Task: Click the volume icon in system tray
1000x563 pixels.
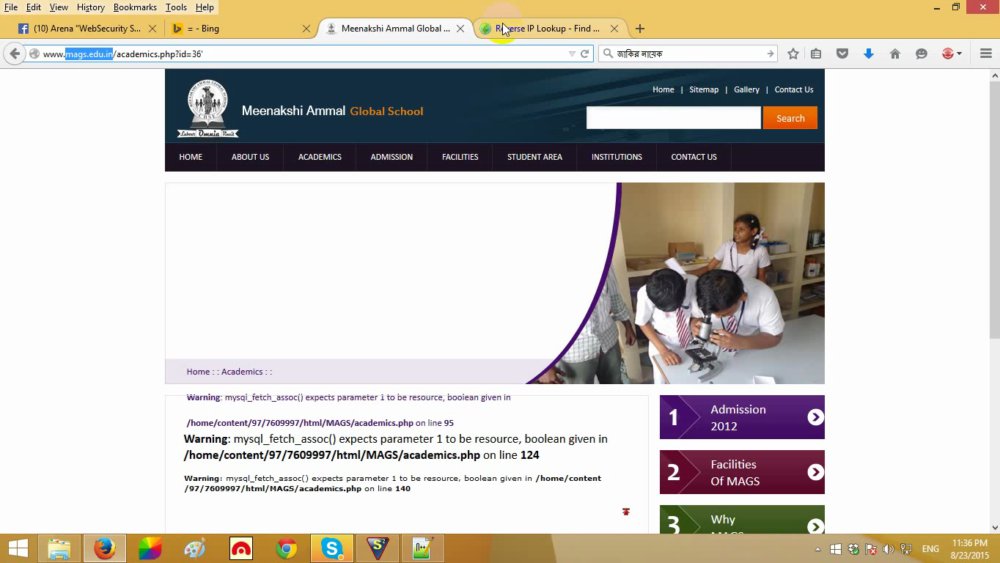Action: click(888, 549)
